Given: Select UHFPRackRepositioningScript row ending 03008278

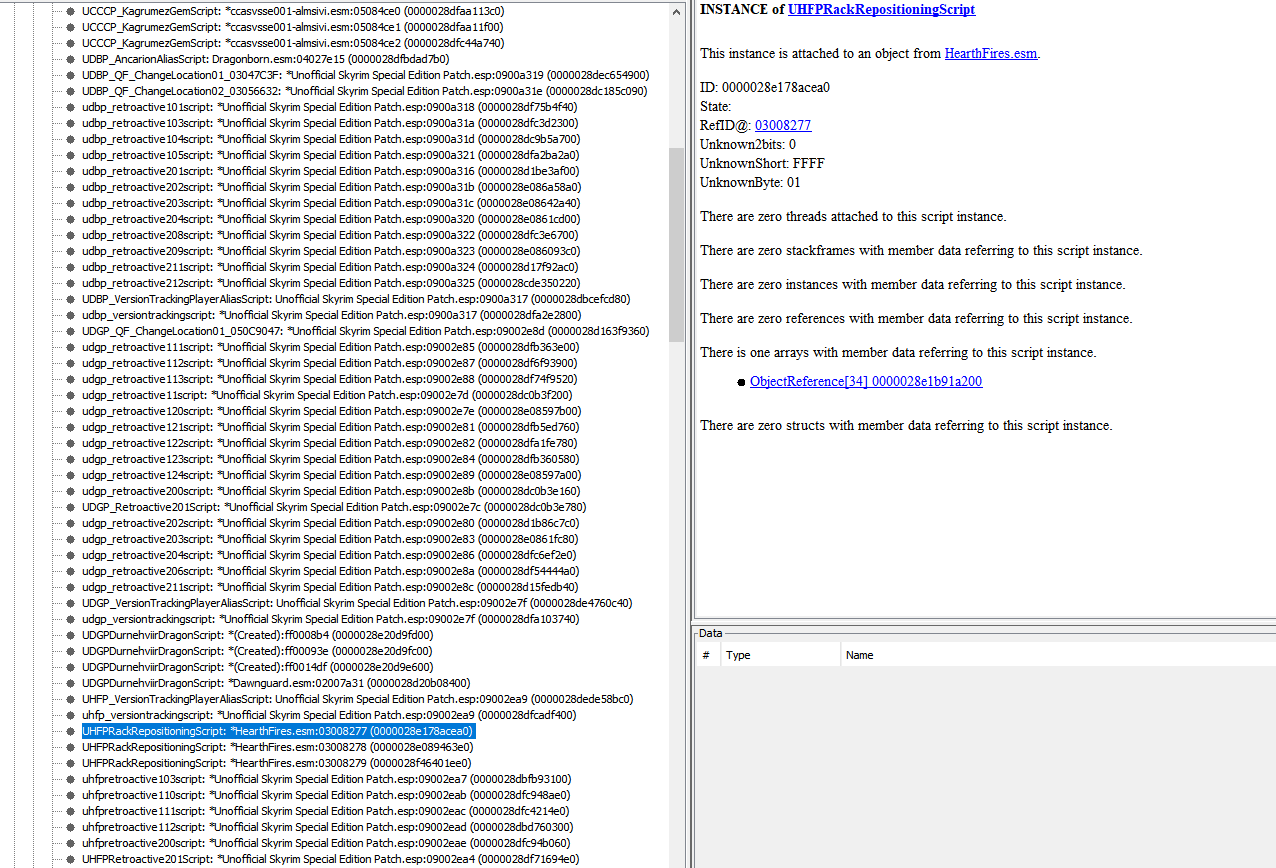Looking at the screenshot, I should [x=278, y=747].
